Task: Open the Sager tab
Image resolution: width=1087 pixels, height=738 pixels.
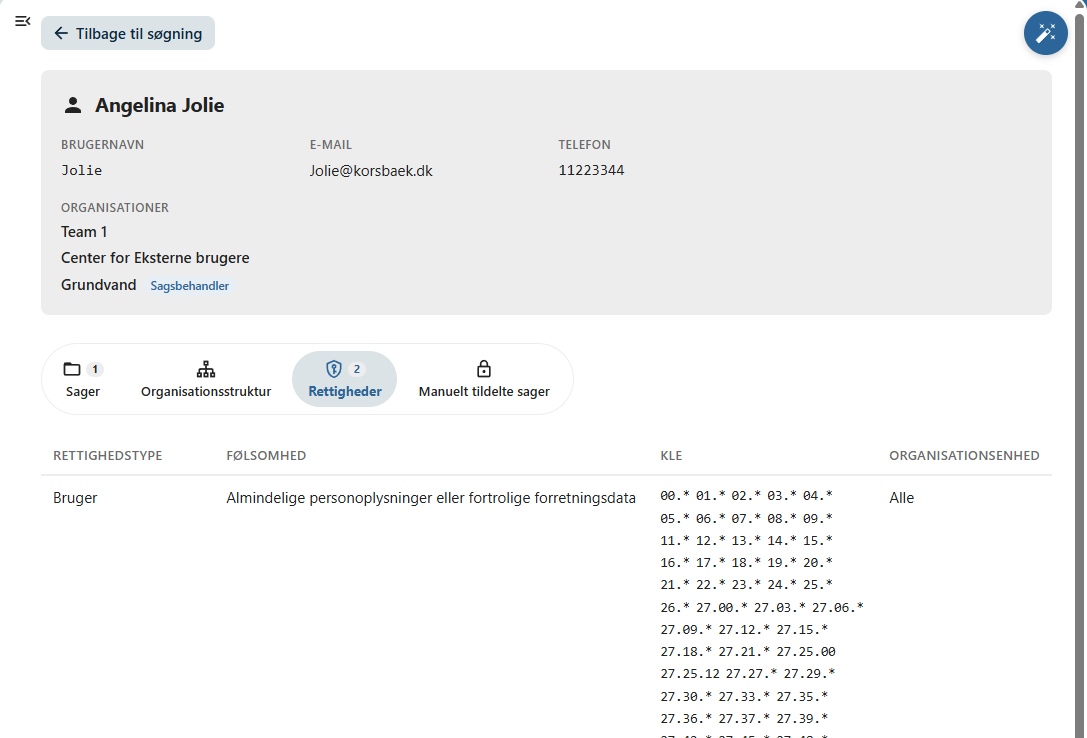Action: coord(83,379)
